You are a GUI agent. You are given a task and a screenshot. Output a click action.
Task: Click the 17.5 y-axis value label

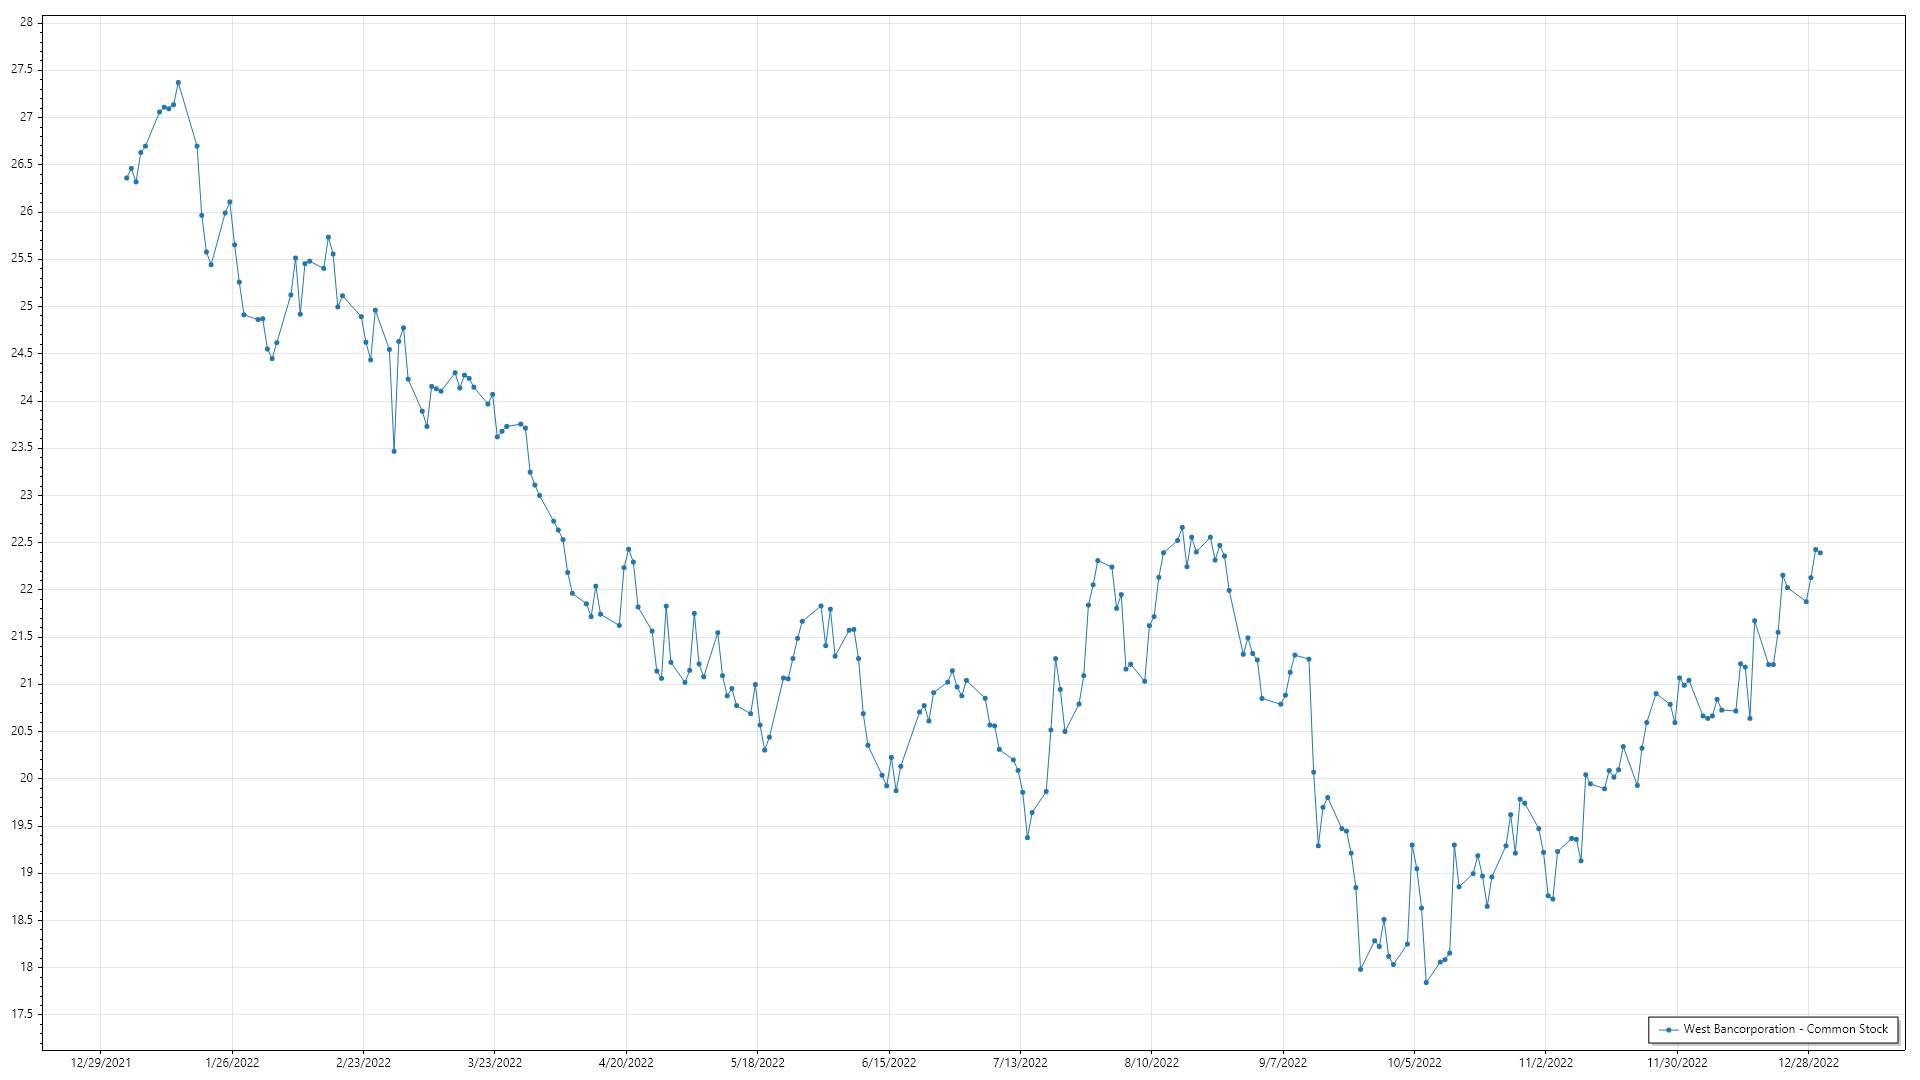pos(22,1014)
